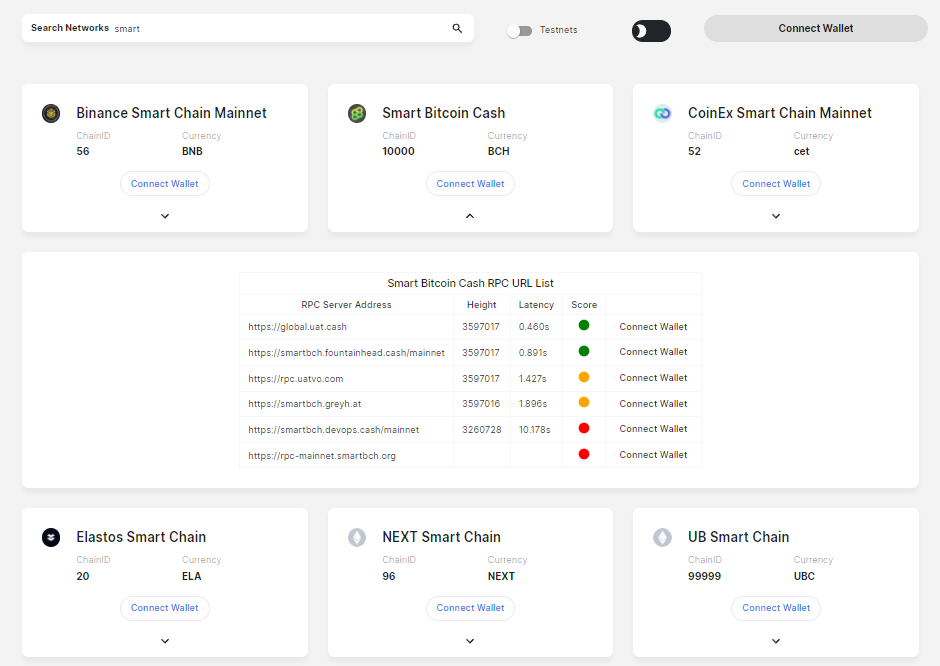Connect Wallet on the NEXT Smart Chain card
The image size is (940, 666).
470,608
